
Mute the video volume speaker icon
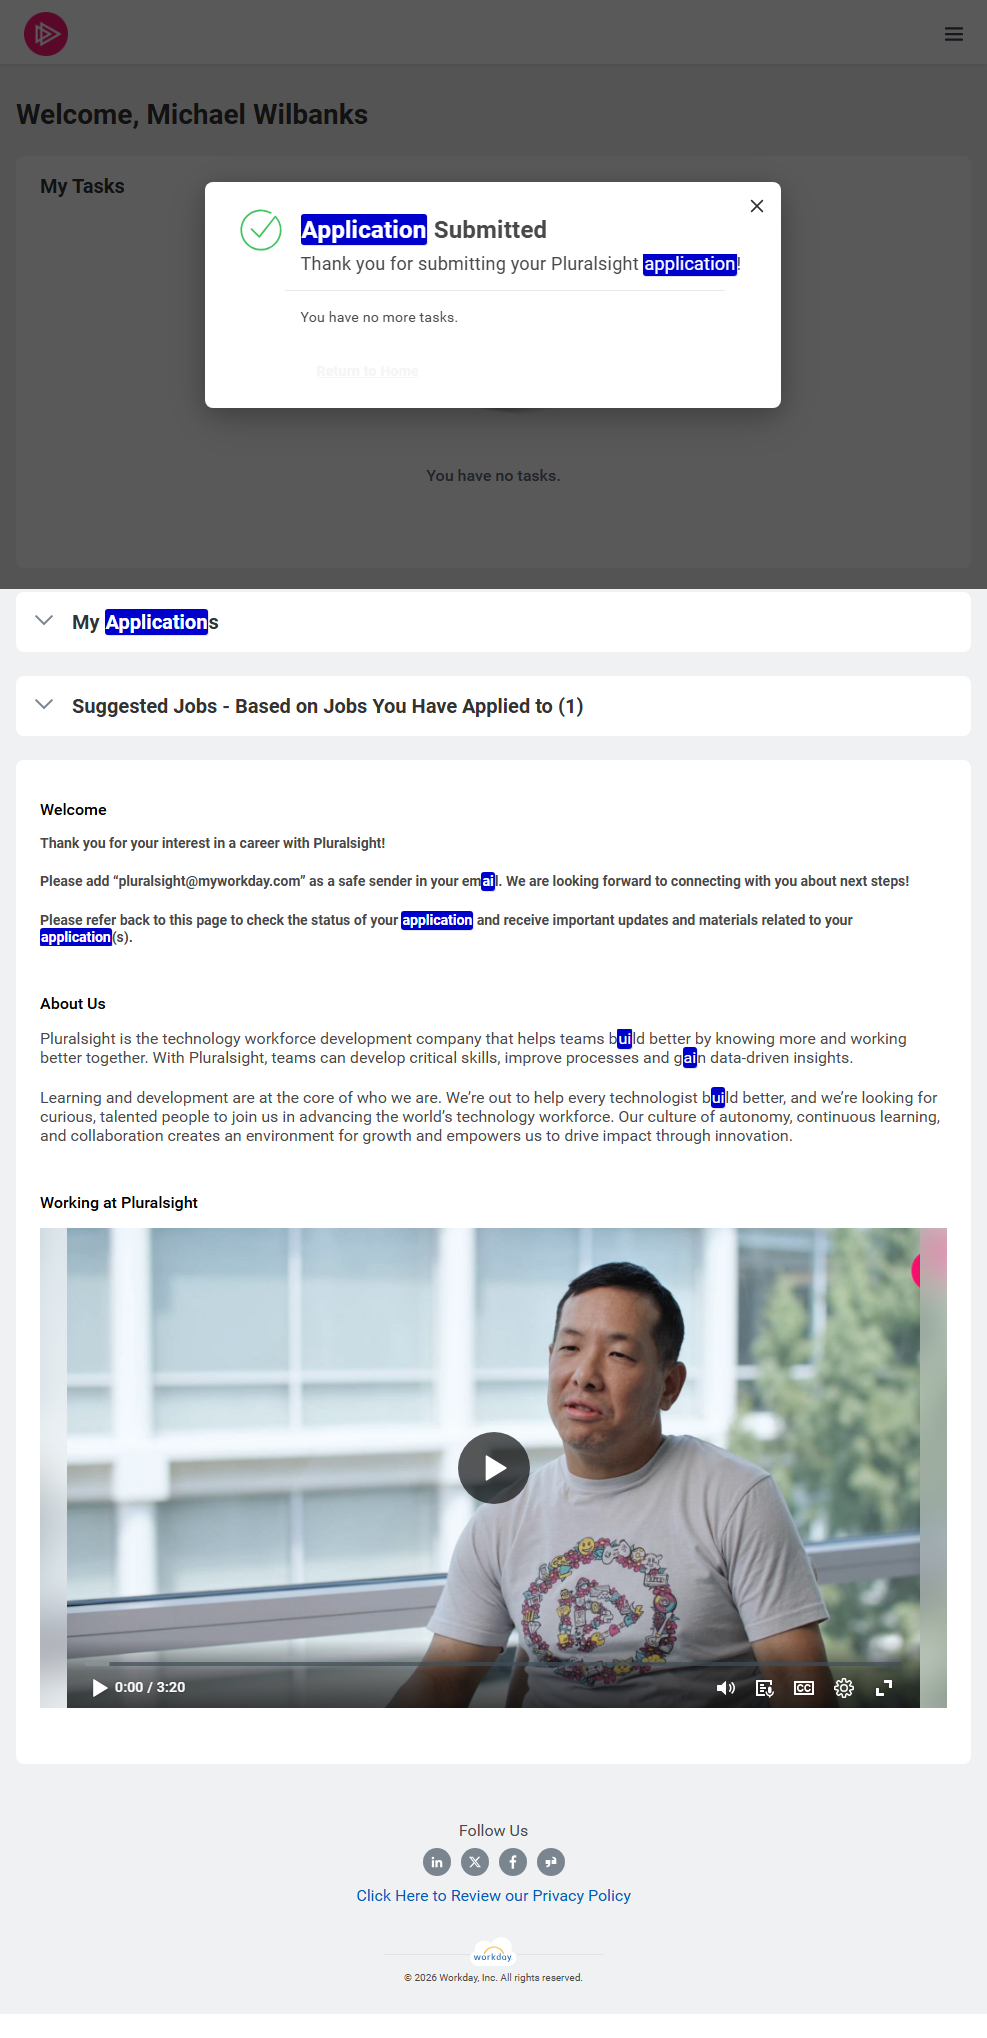coord(726,1688)
